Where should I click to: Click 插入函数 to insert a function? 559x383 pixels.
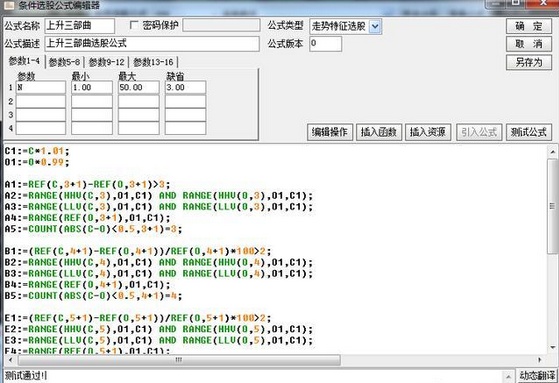pos(379,132)
